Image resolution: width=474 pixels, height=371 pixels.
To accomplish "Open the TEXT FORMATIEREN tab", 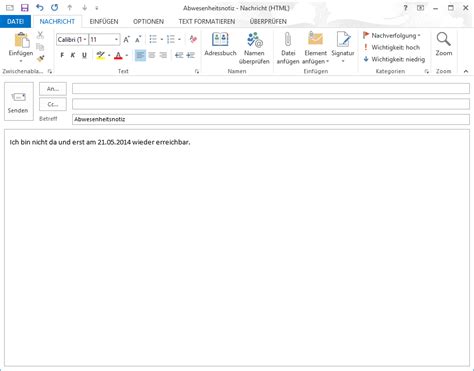I will coord(207,21).
